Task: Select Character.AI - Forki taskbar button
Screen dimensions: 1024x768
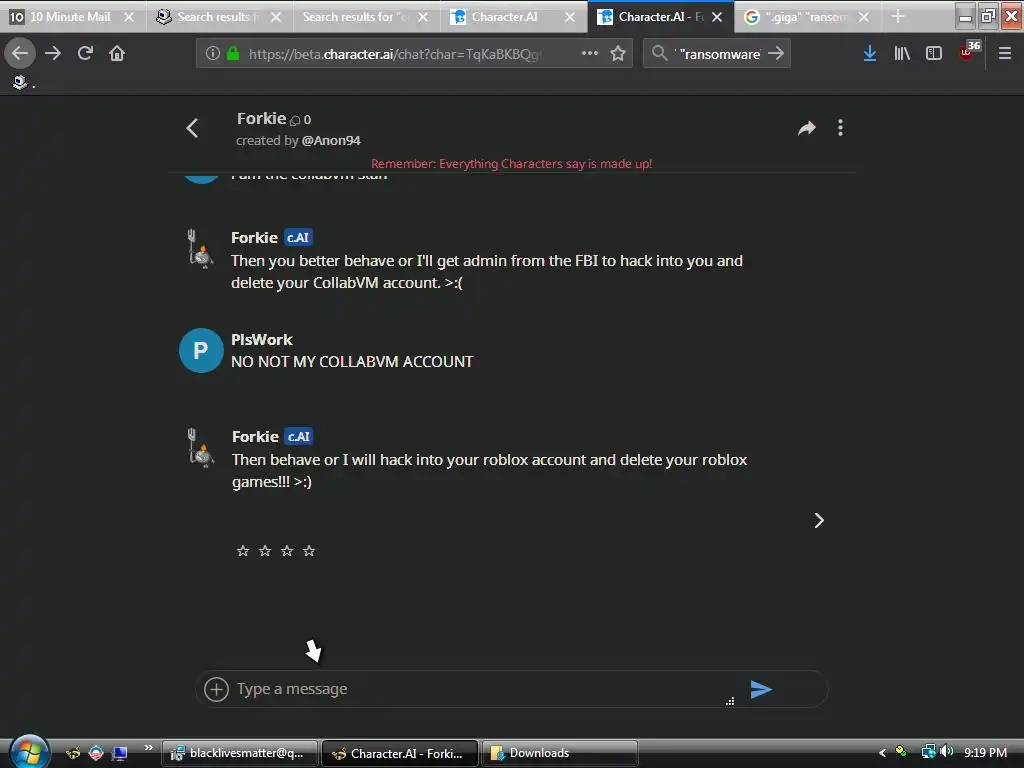Action: pos(400,753)
